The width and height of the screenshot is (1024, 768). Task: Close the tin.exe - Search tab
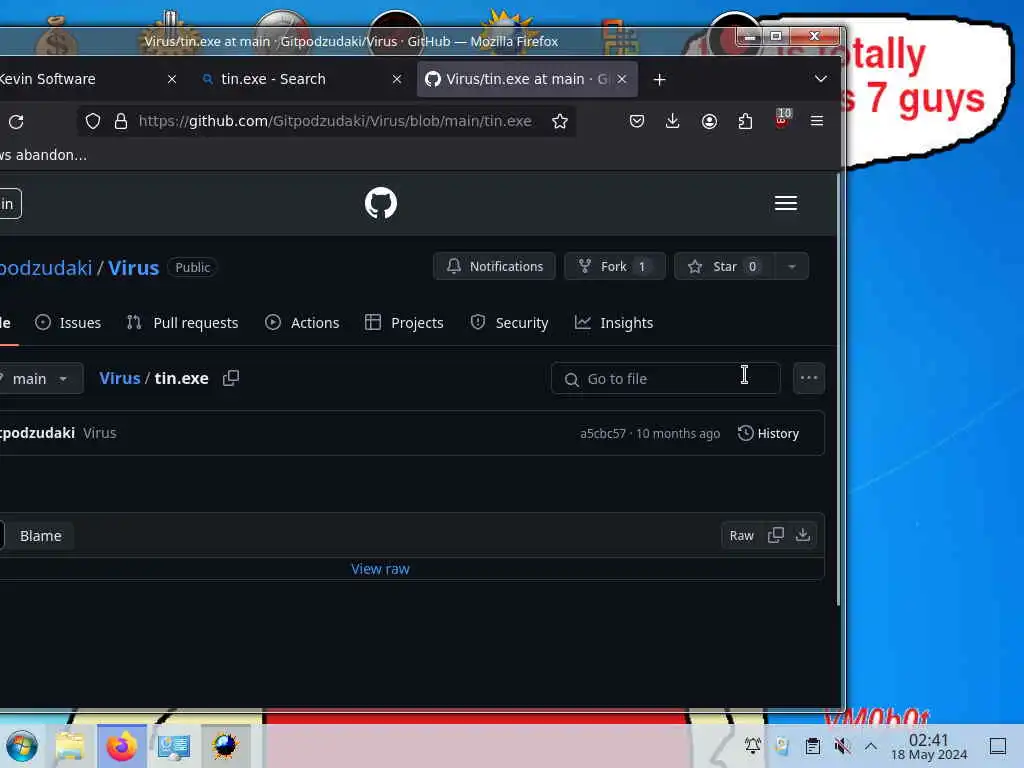(x=397, y=79)
